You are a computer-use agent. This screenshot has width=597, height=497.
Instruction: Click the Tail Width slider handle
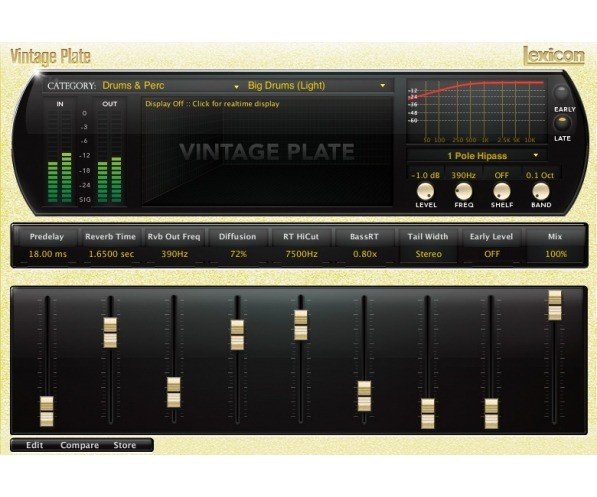click(x=428, y=414)
